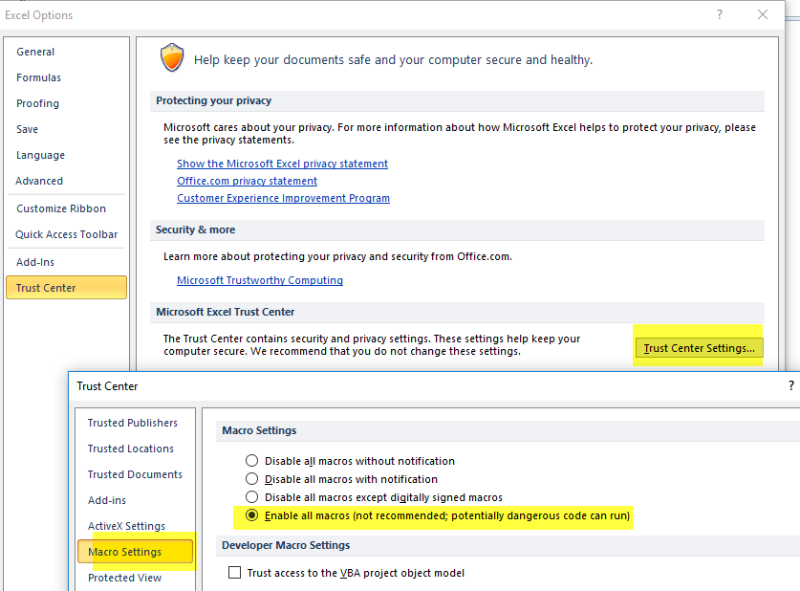The image size is (800, 591).
Task: Click Customer Experience Improvement Program link
Action: click(x=283, y=198)
